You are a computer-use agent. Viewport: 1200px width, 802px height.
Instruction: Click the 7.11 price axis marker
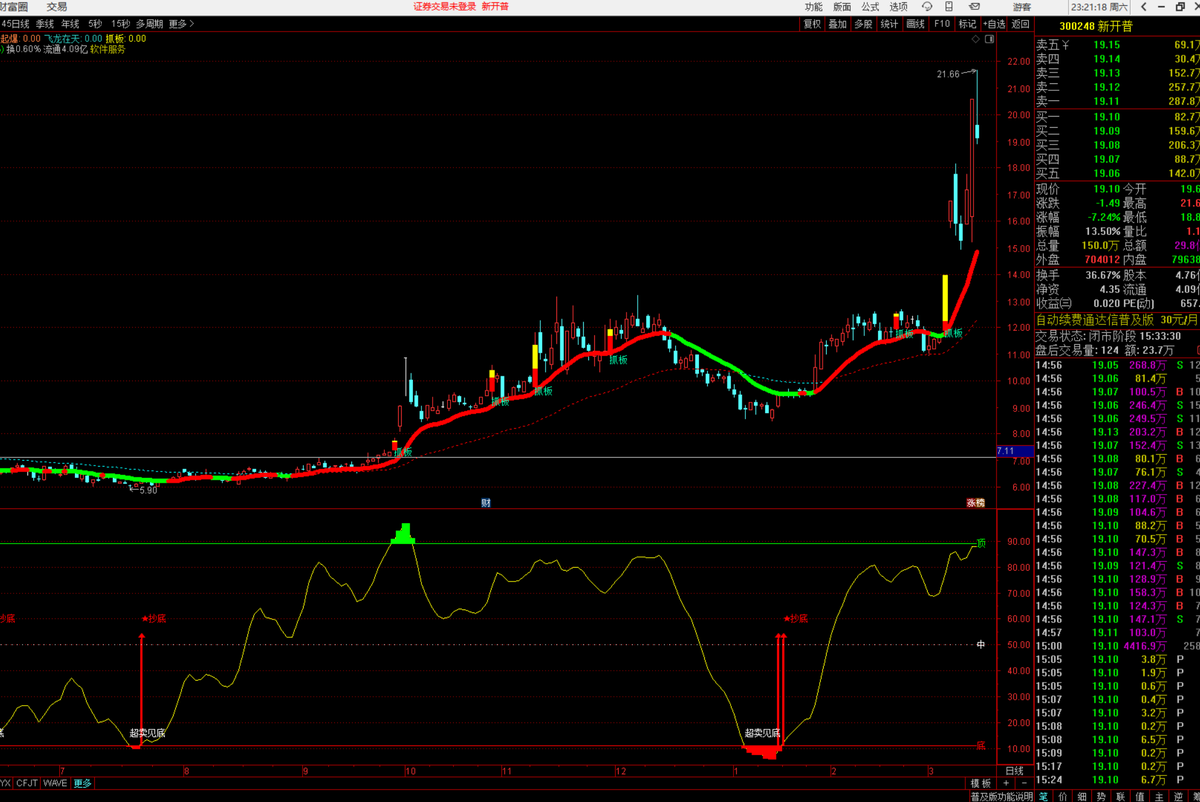point(1013,452)
